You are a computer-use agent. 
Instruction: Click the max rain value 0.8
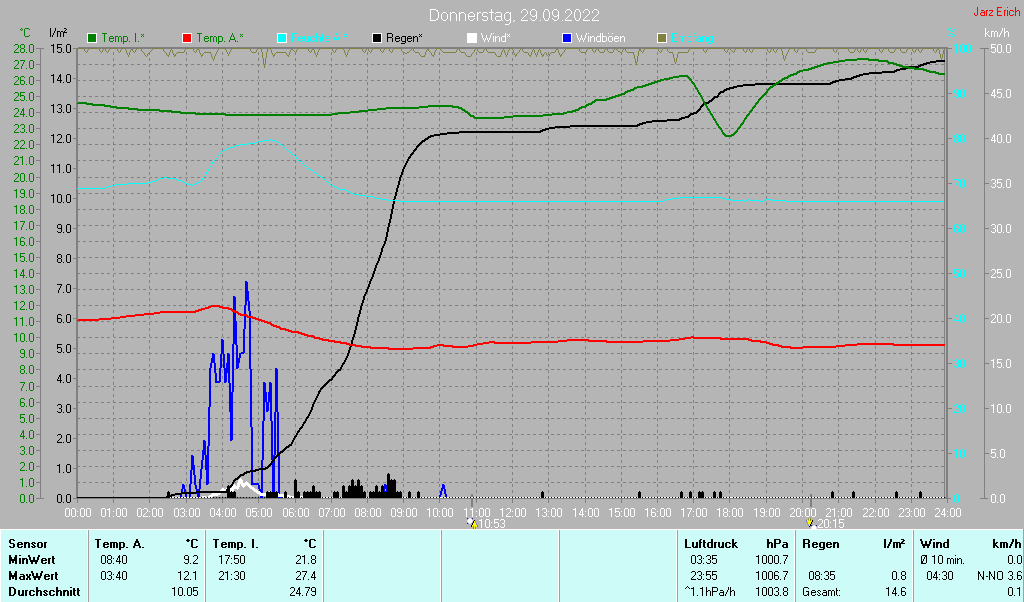click(899, 577)
